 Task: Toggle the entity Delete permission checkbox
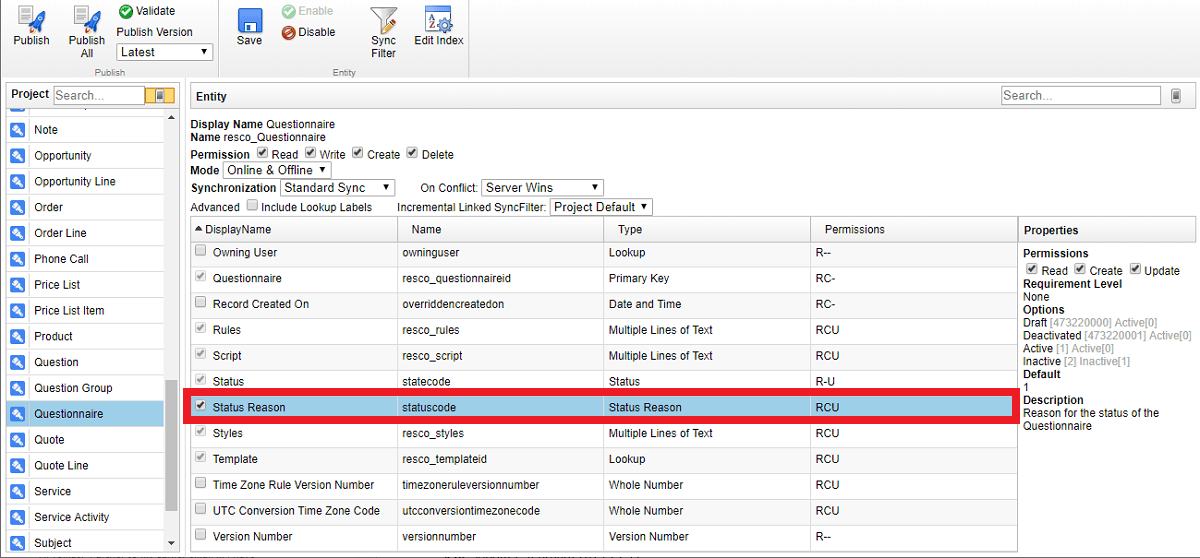click(x=412, y=154)
